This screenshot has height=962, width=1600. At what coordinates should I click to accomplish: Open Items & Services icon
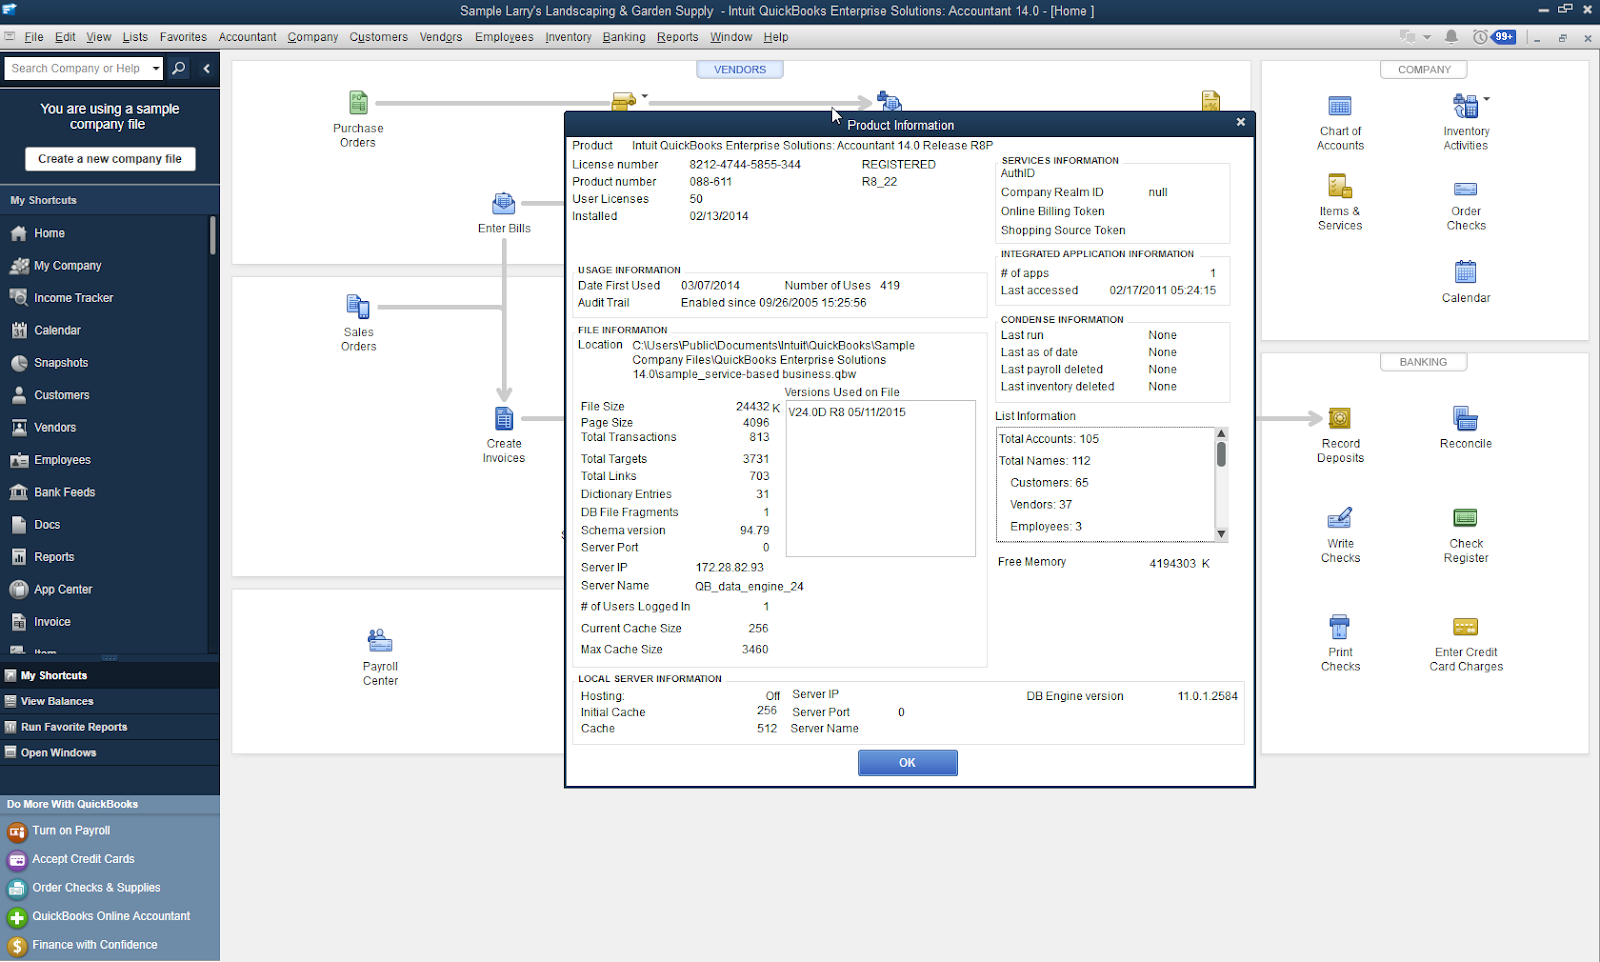tap(1340, 186)
